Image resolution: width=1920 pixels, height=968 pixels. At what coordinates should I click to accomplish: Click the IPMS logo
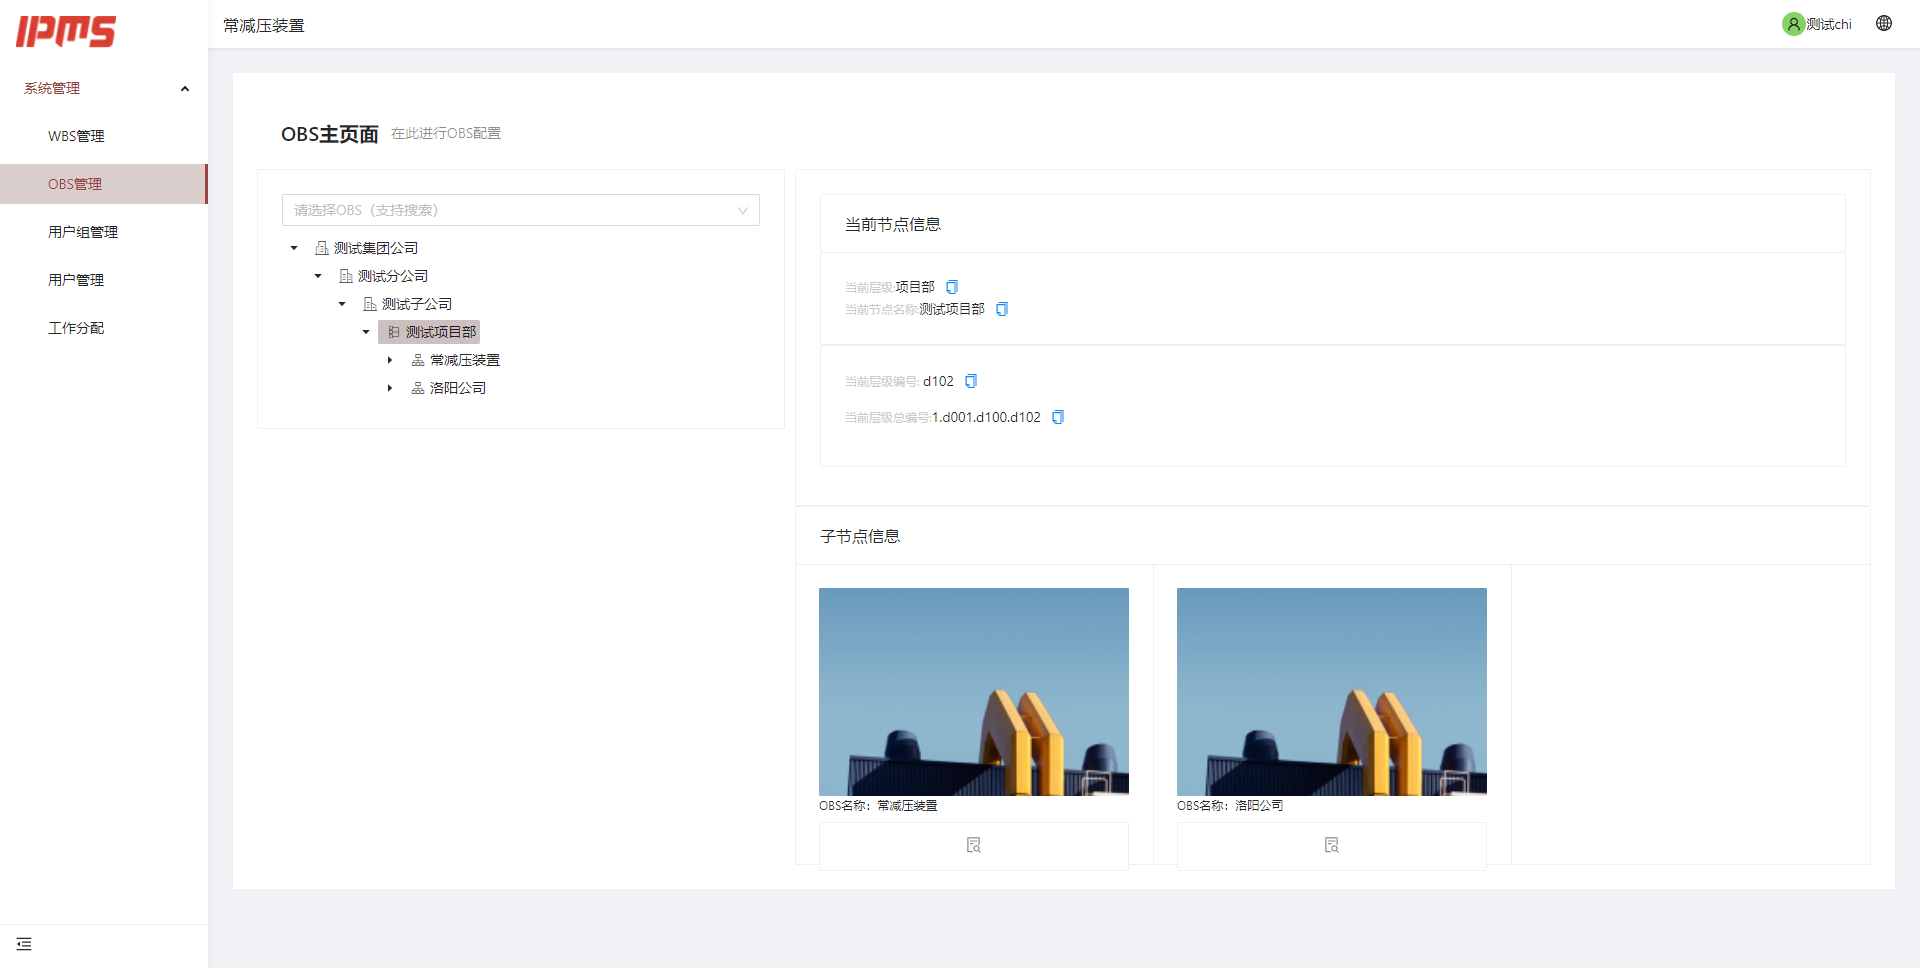[66, 31]
